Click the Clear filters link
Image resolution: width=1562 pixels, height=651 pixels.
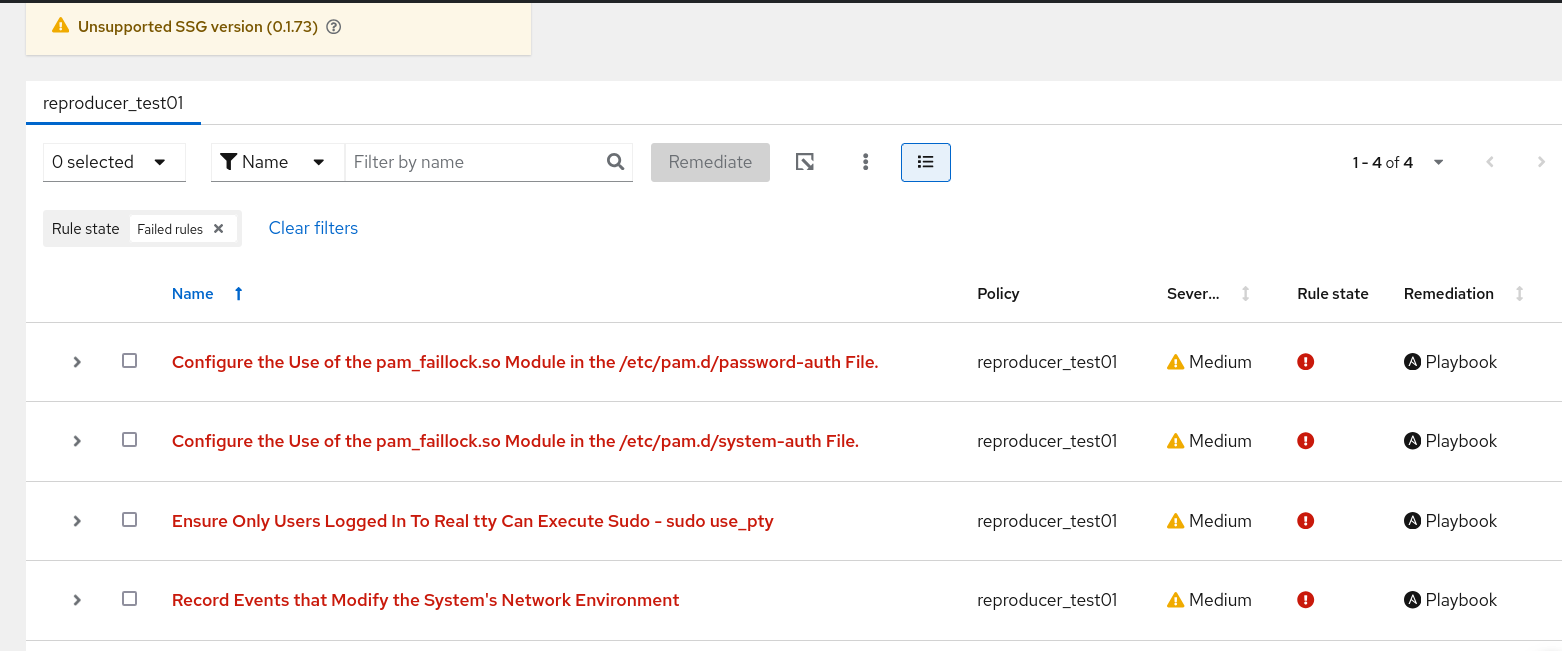pyautogui.click(x=313, y=228)
